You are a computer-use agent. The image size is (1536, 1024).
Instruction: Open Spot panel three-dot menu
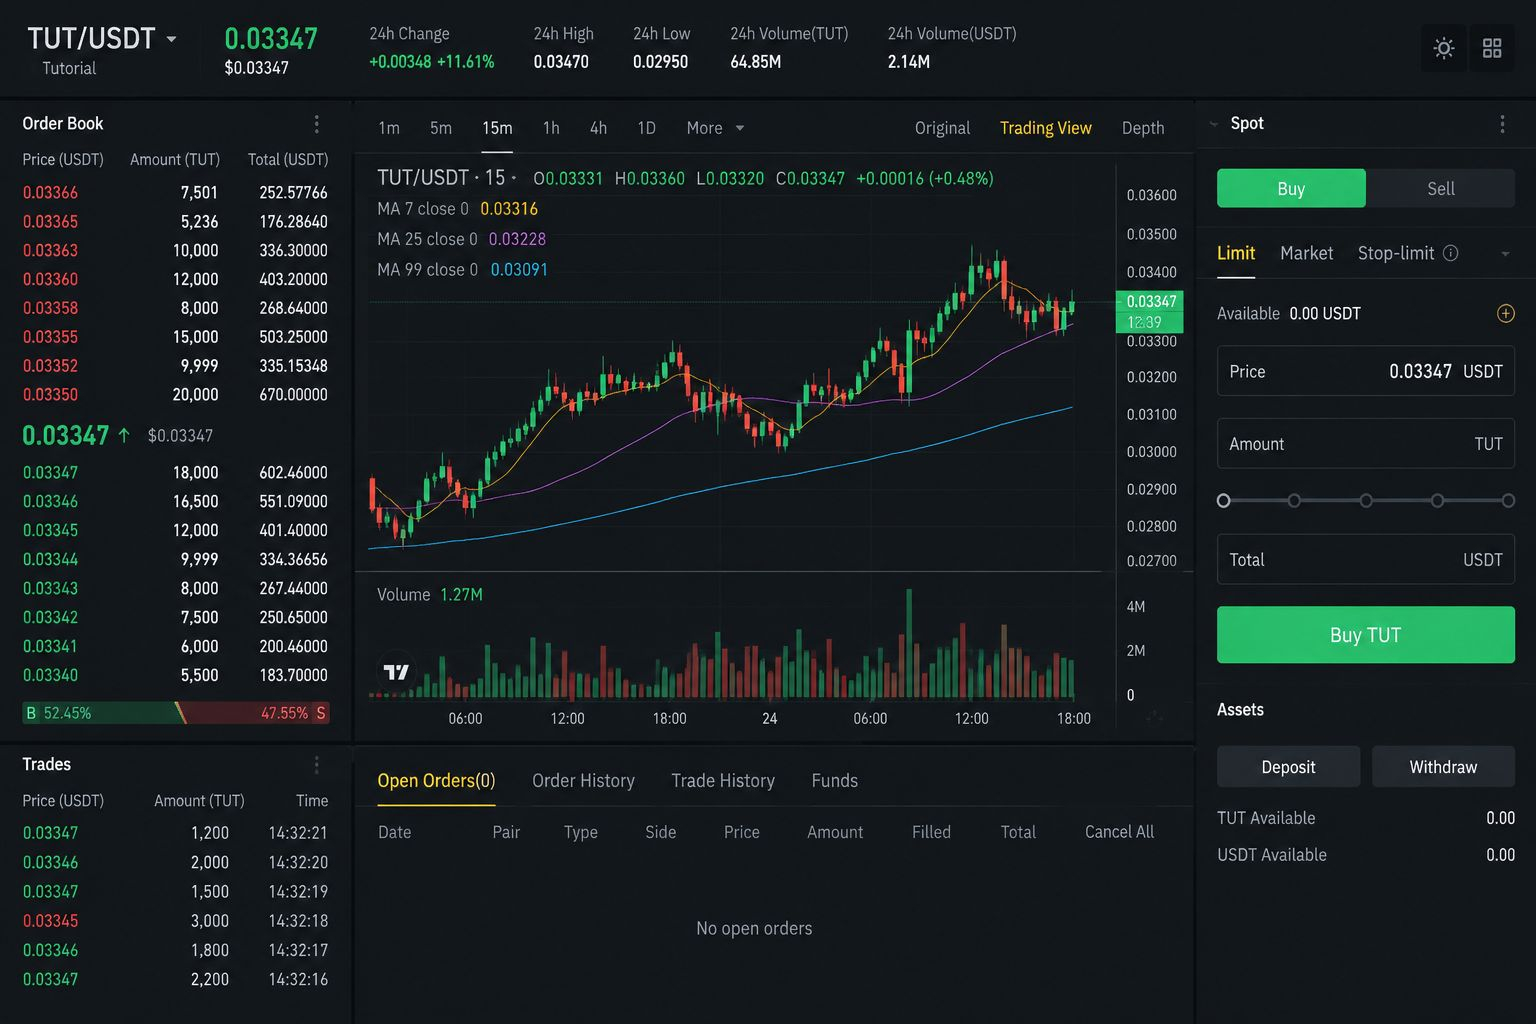[1502, 124]
